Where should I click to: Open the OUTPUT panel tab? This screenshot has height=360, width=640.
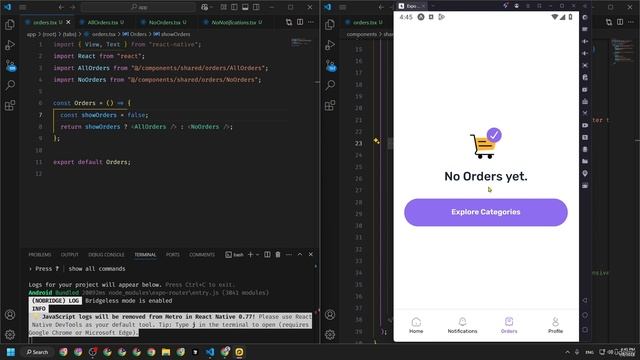pyautogui.click(x=69, y=255)
